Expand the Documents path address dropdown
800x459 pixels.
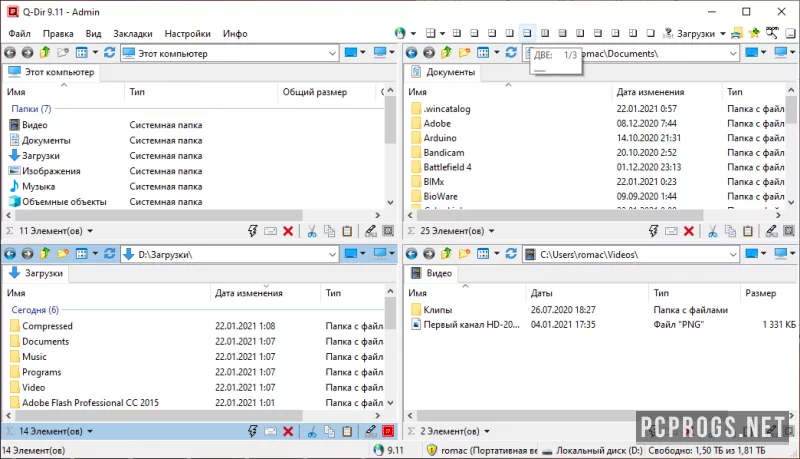click(733, 53)
